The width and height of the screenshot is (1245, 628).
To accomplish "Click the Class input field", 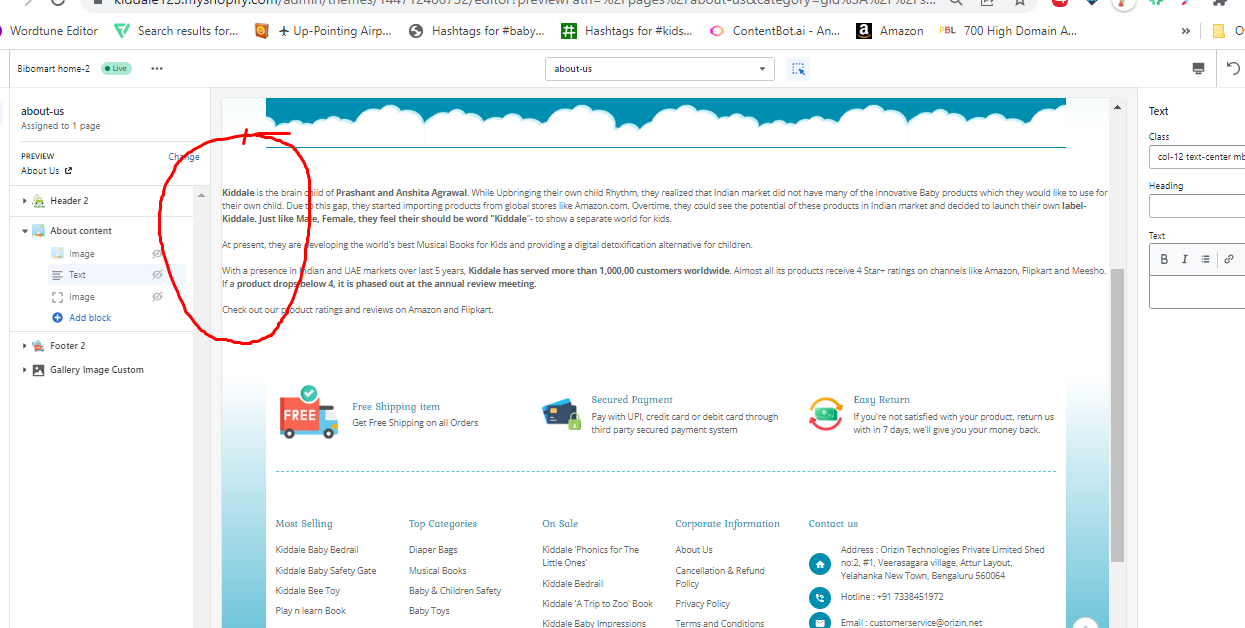I will [1197, 157].
